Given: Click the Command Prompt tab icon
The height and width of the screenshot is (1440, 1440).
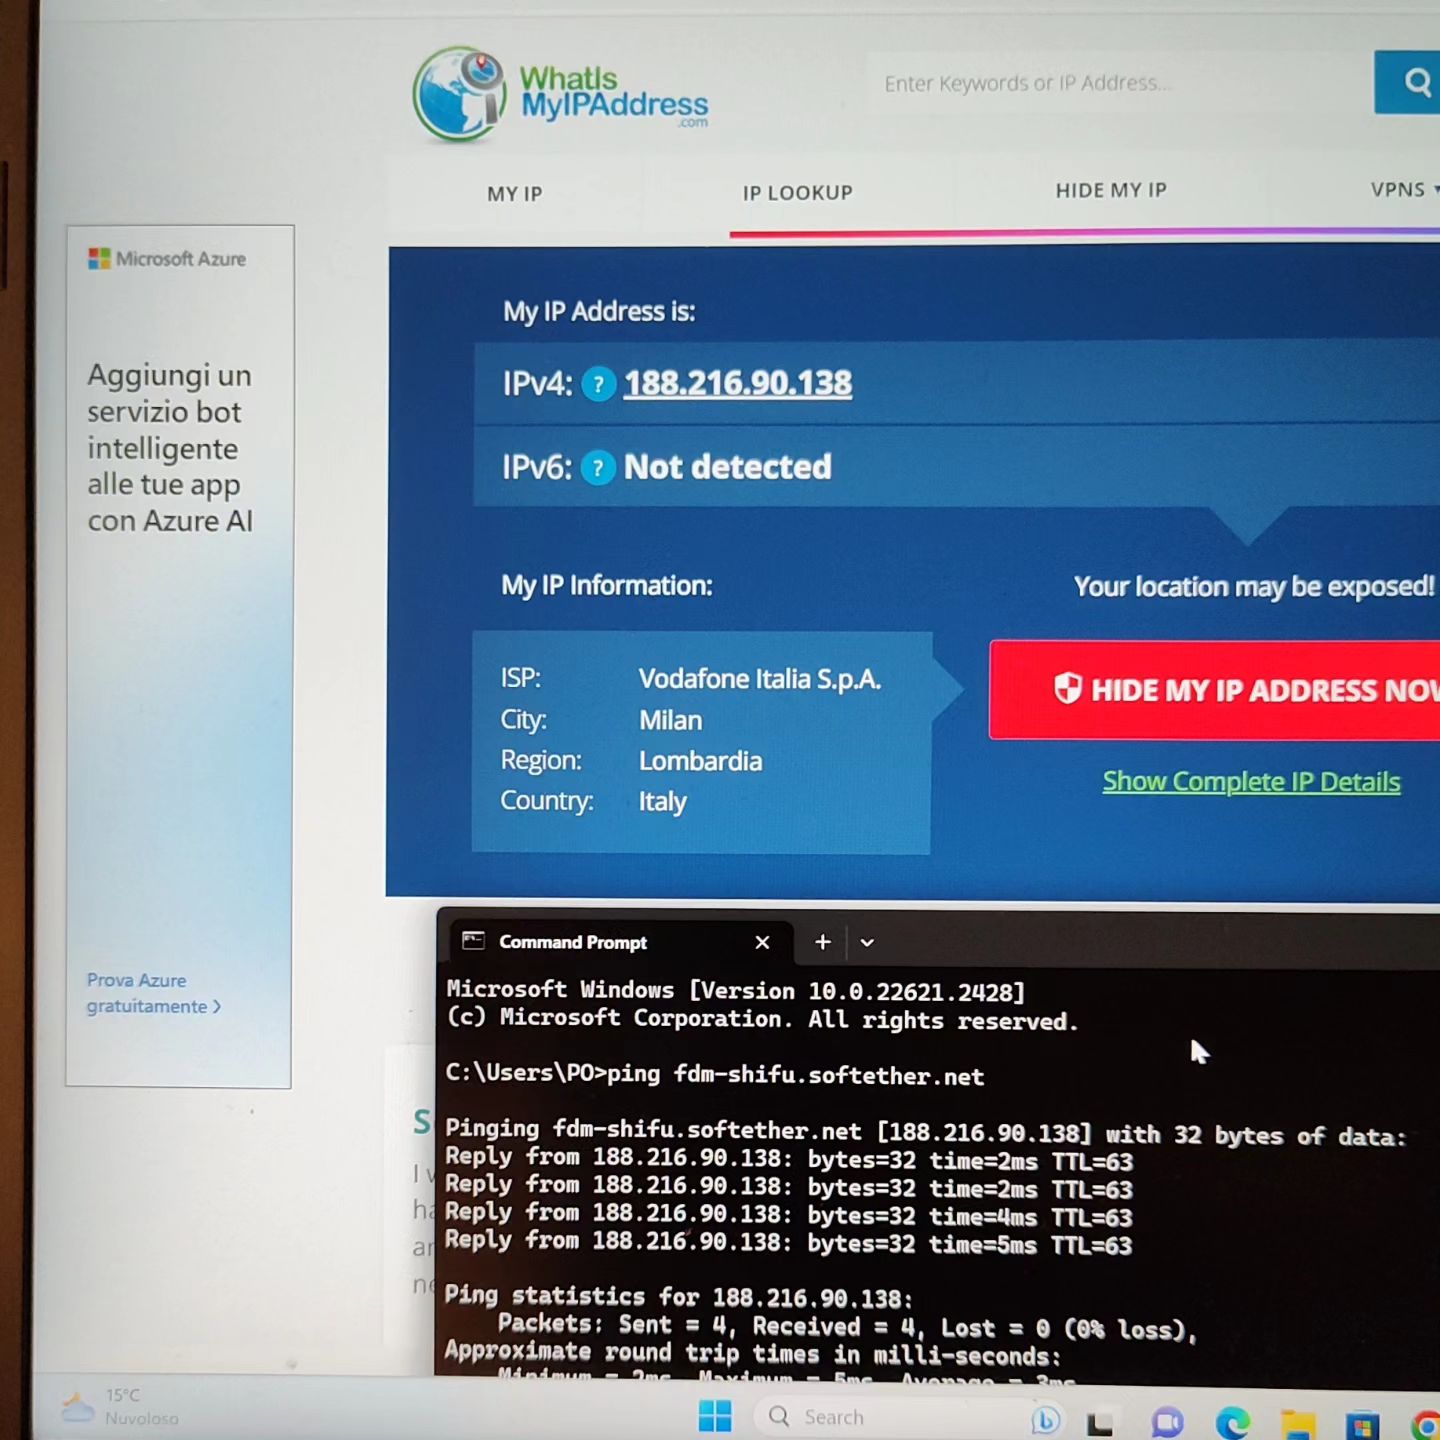Looking at the screenshot, I should pyautogui.click(x=473, y=941).
